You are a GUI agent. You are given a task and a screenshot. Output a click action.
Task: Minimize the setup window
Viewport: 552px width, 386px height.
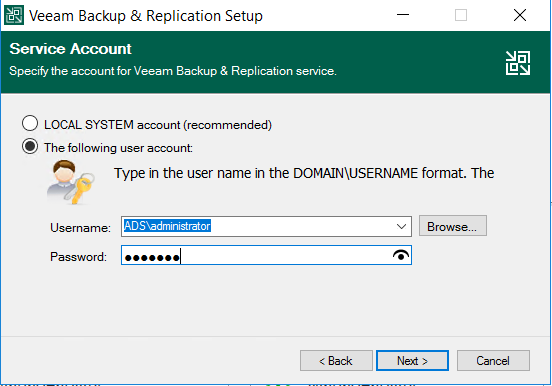pos(403,15)
